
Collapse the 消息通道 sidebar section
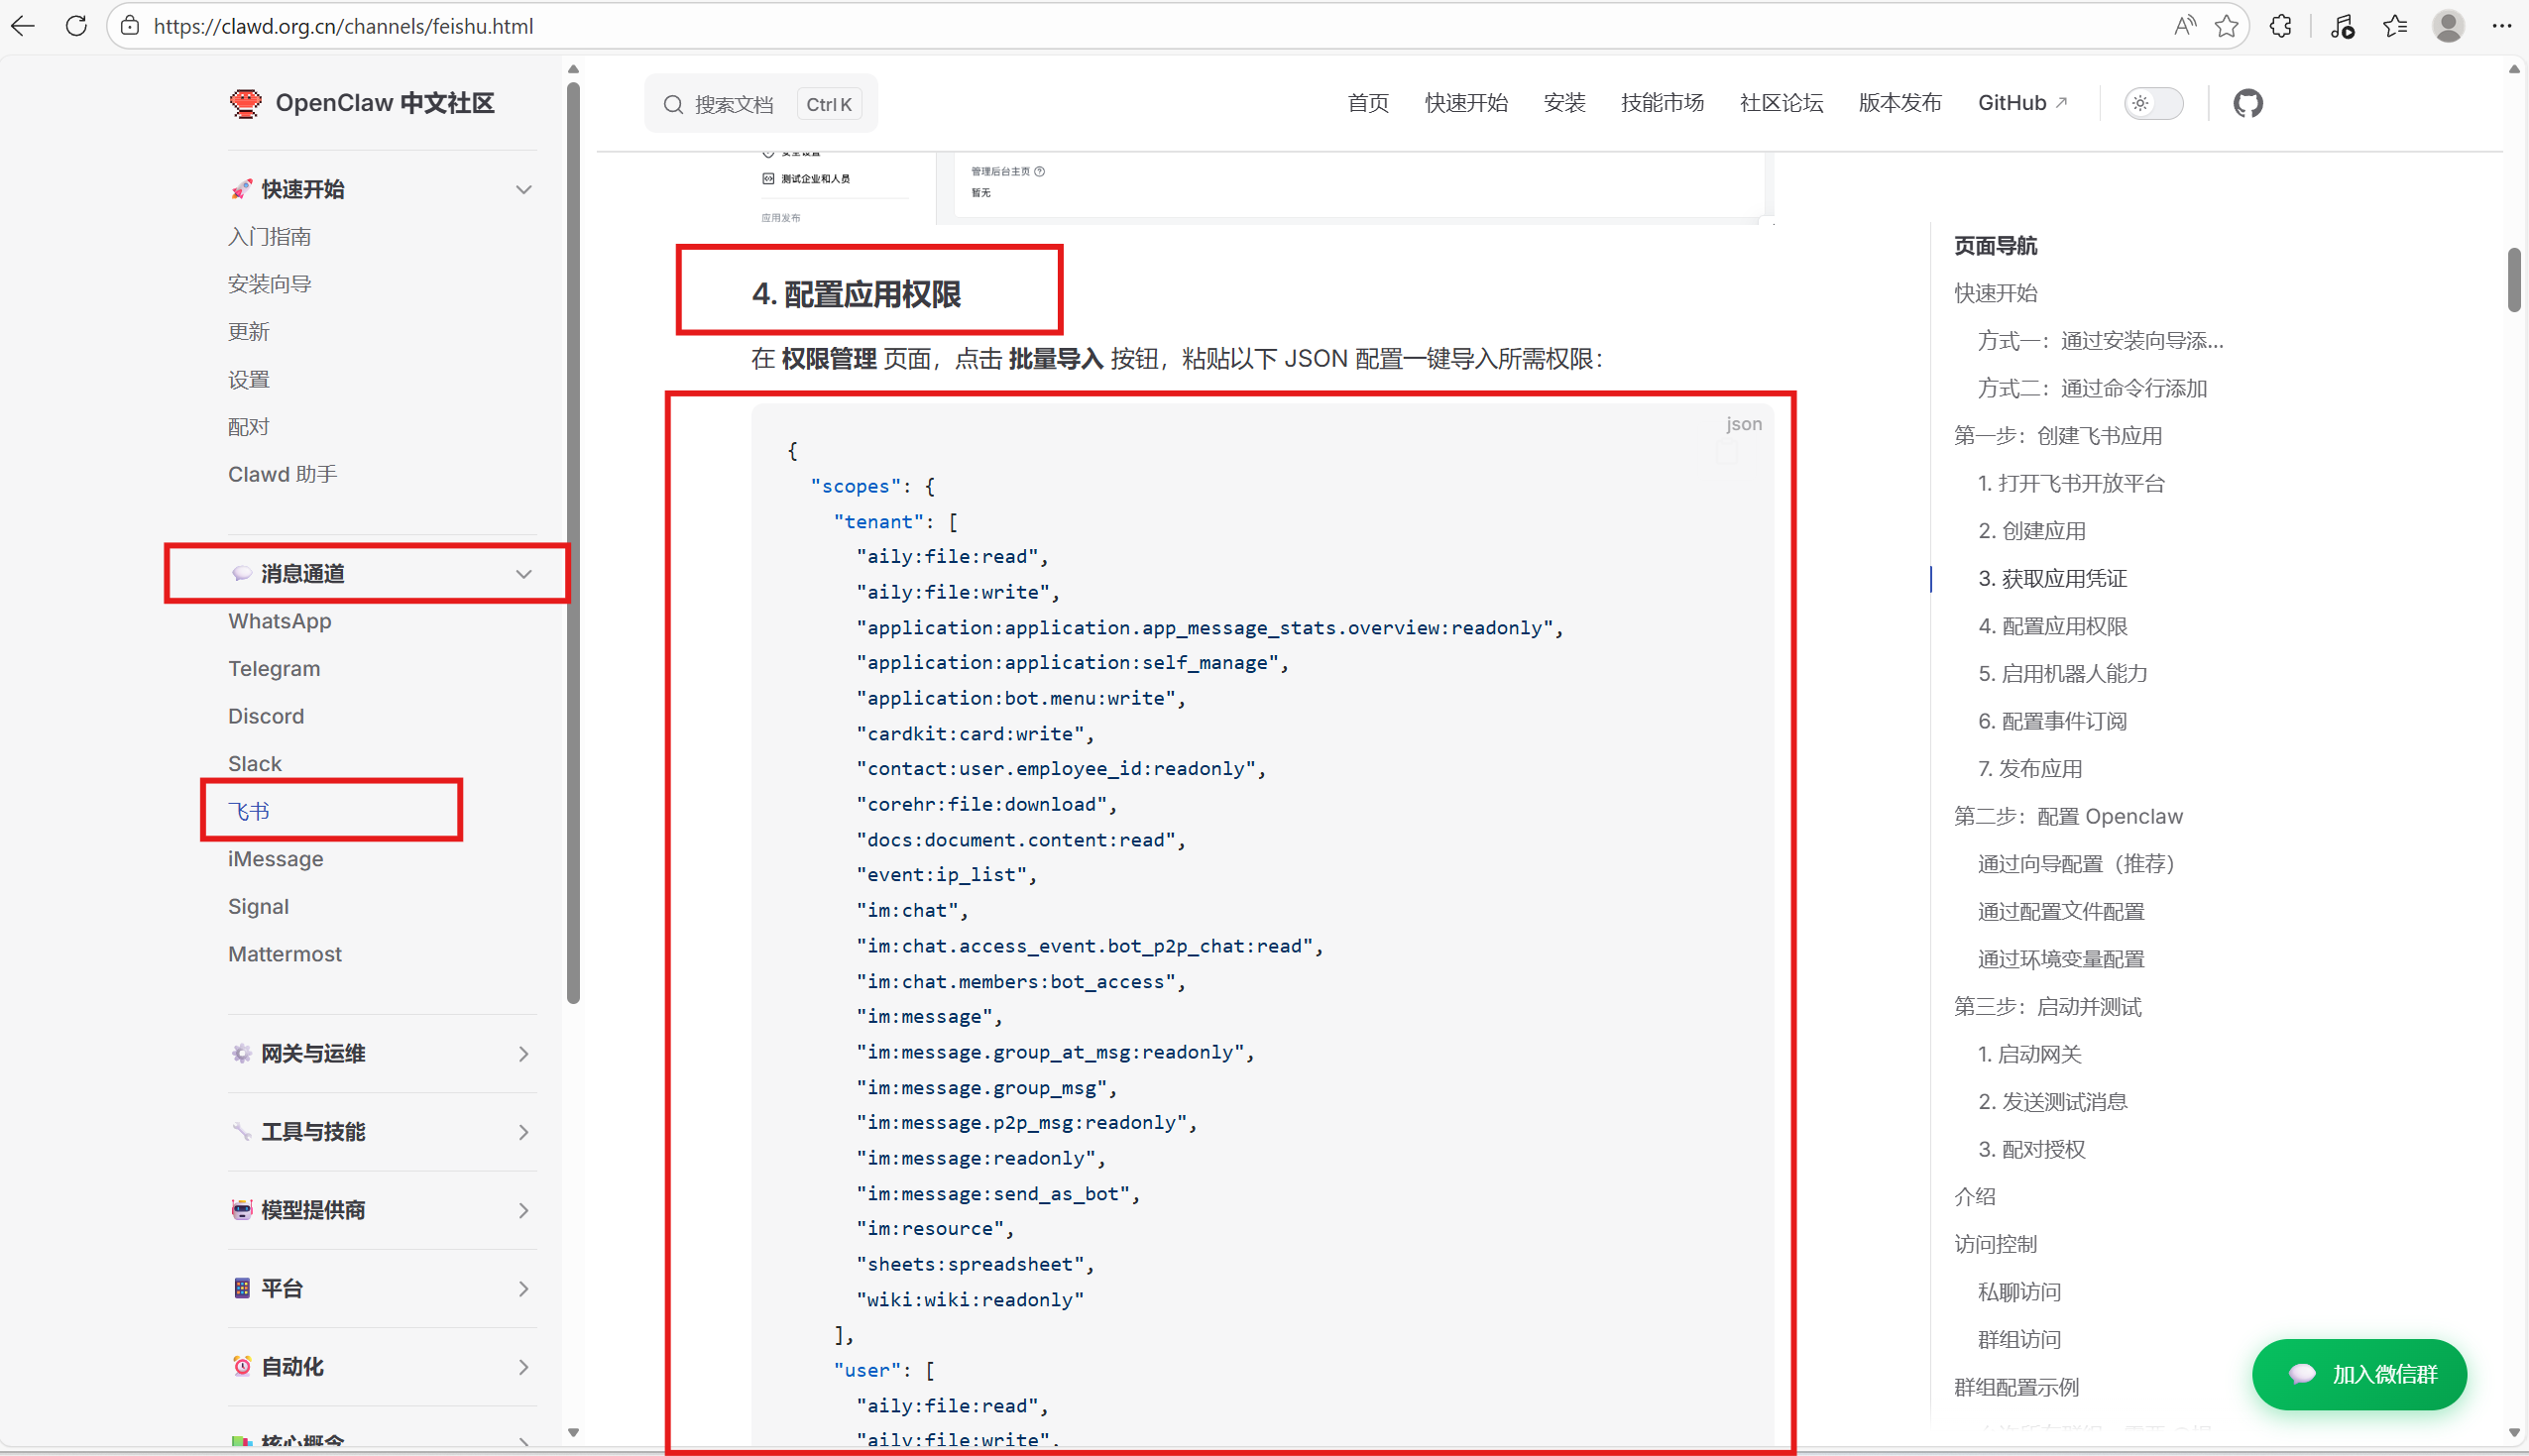(523, 574)
